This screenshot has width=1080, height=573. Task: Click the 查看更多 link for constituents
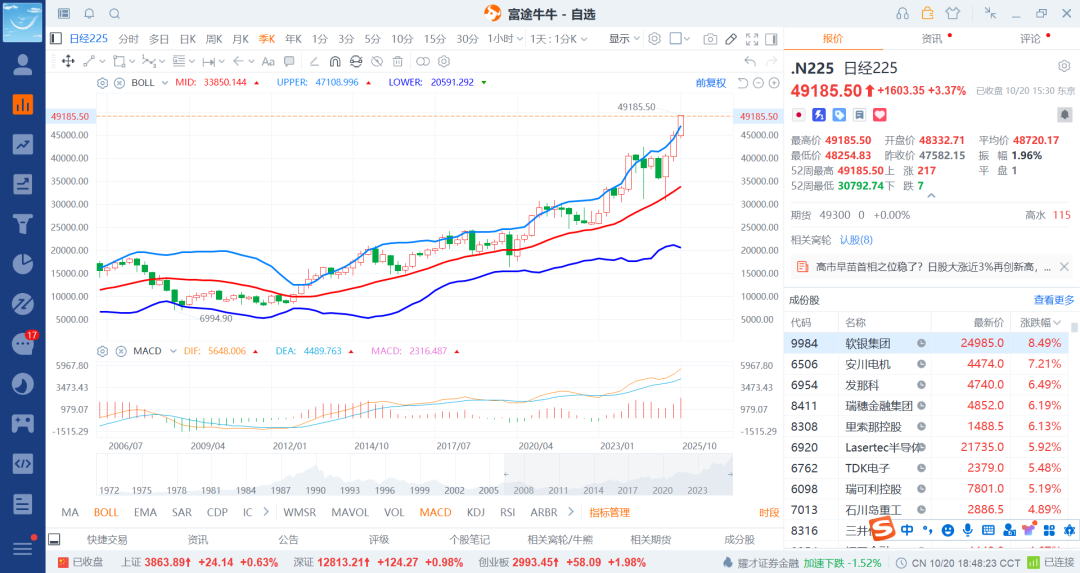pos(1054,300)
